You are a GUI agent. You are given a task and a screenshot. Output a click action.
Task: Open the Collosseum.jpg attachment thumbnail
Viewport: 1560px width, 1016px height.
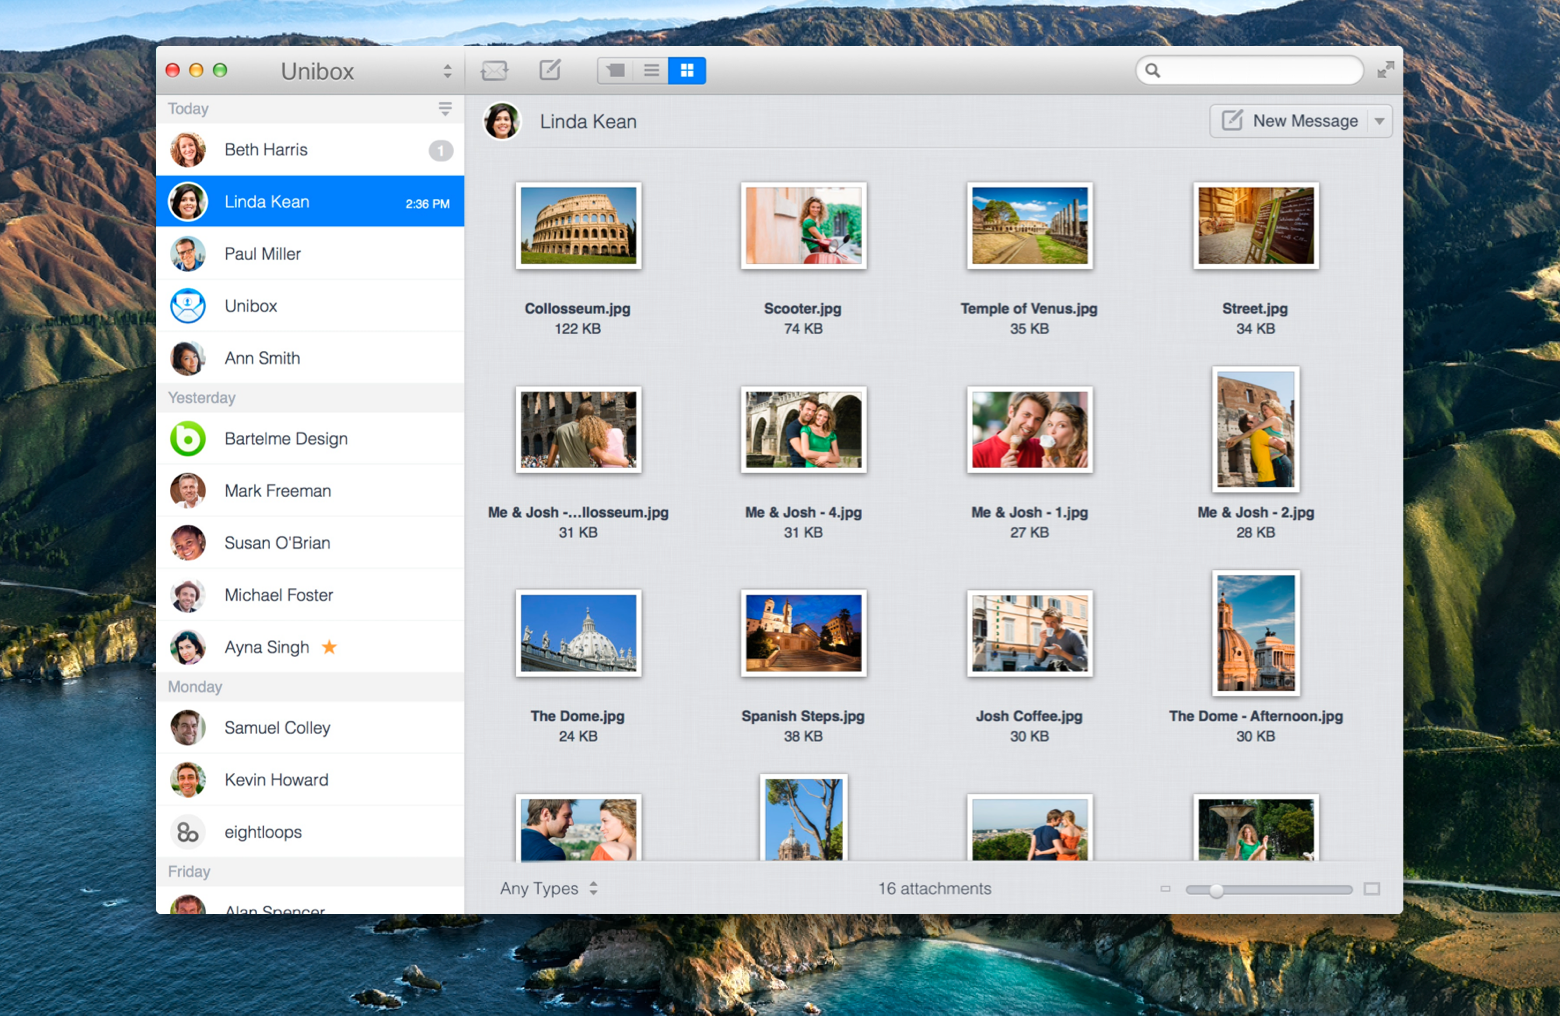tap(578, 226)
